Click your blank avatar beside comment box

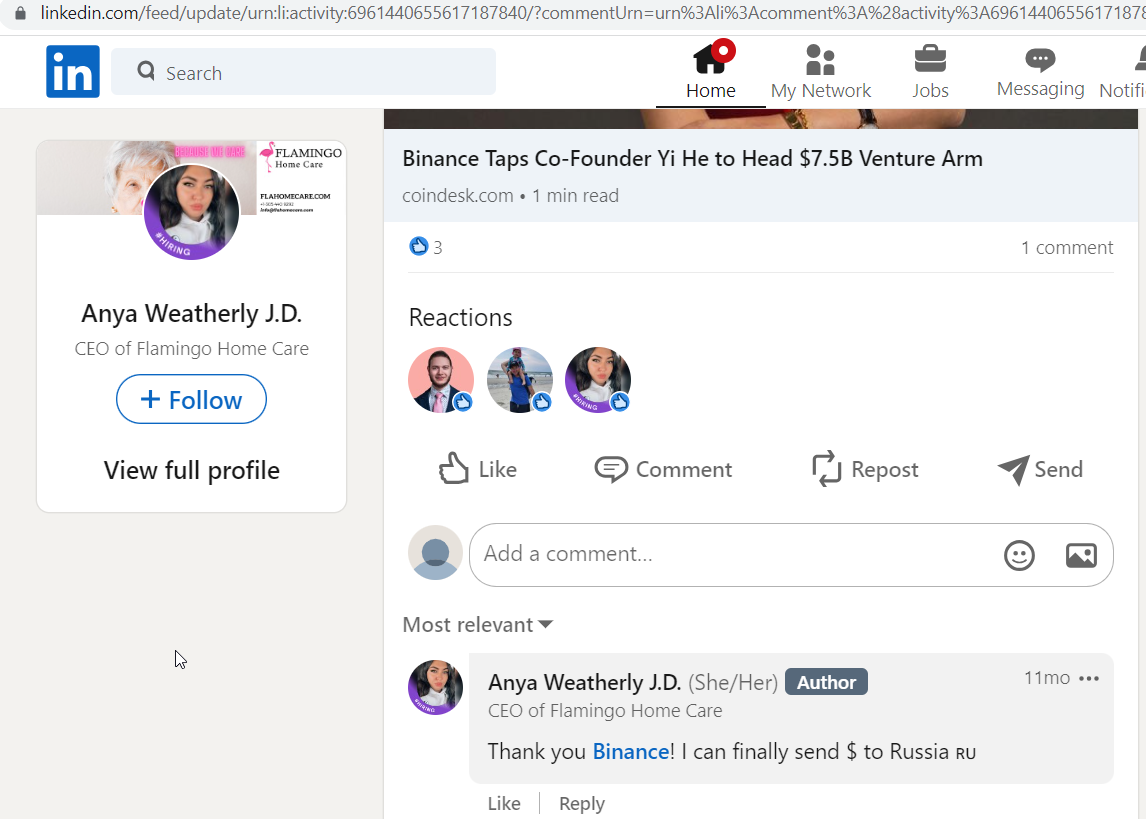coord(435,553)
